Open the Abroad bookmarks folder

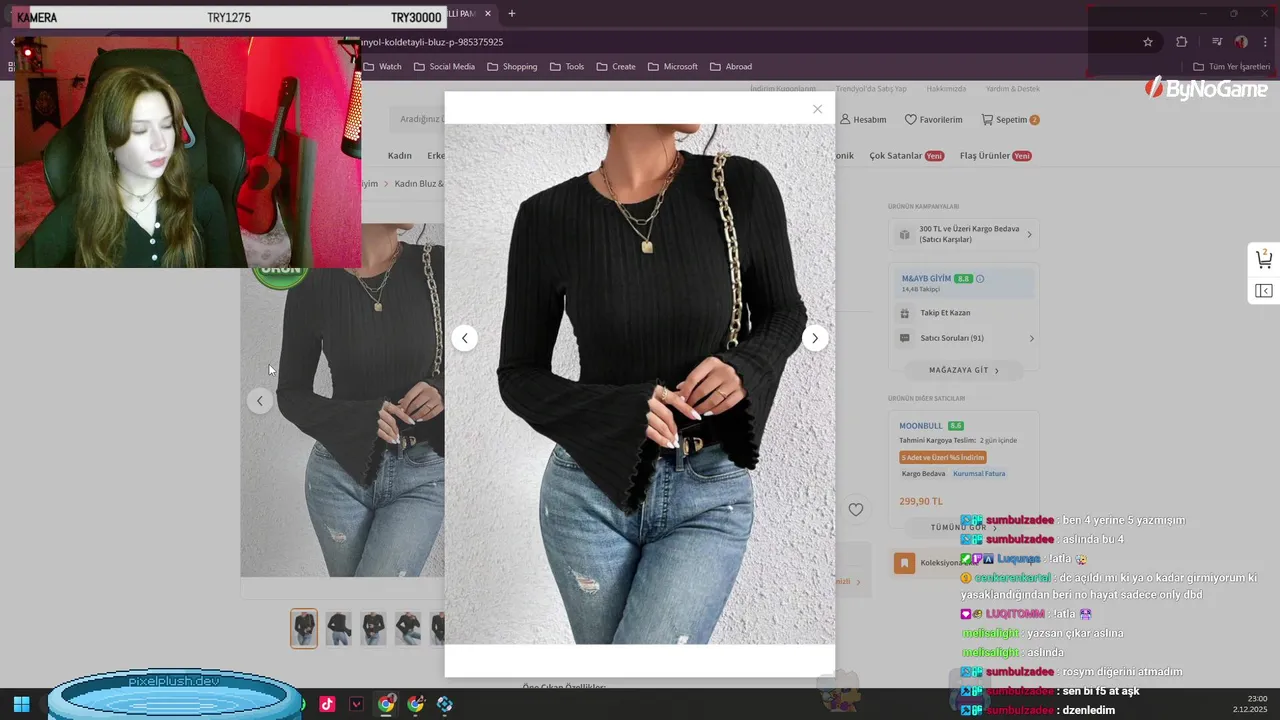731,67
